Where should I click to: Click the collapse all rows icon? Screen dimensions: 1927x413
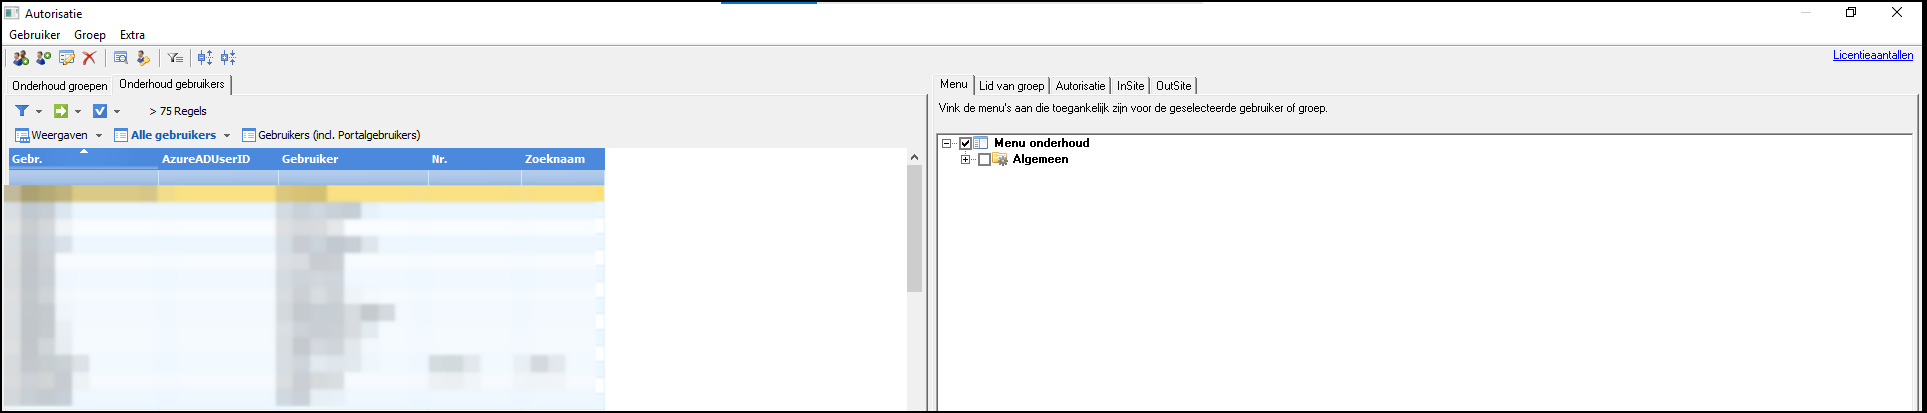click(x=228, y=58)
